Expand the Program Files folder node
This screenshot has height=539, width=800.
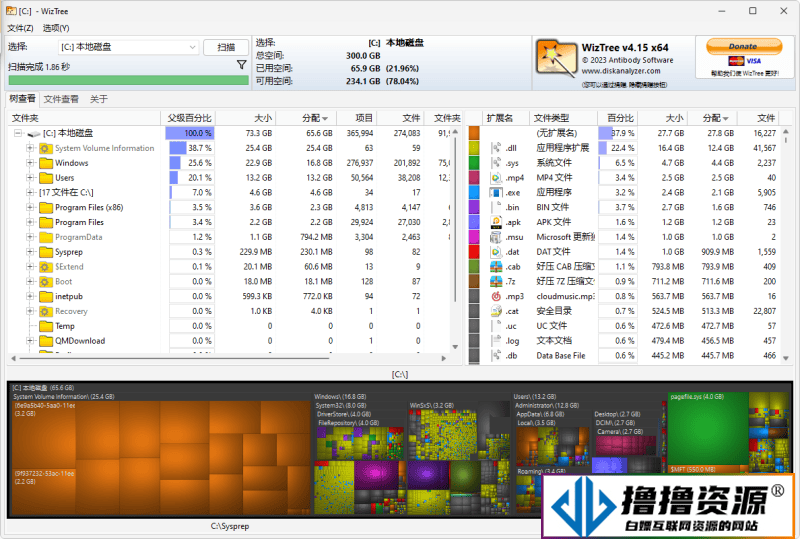click(30, 222)
